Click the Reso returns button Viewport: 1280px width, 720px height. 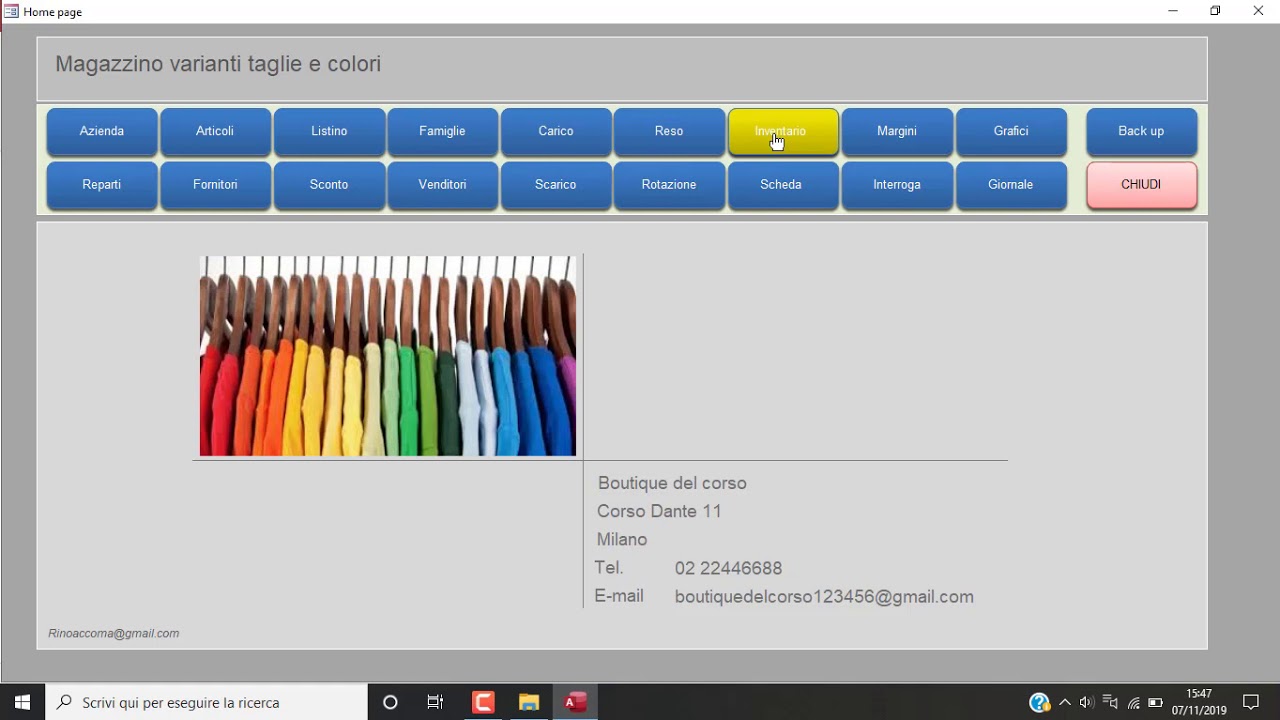tap(669, 132)
